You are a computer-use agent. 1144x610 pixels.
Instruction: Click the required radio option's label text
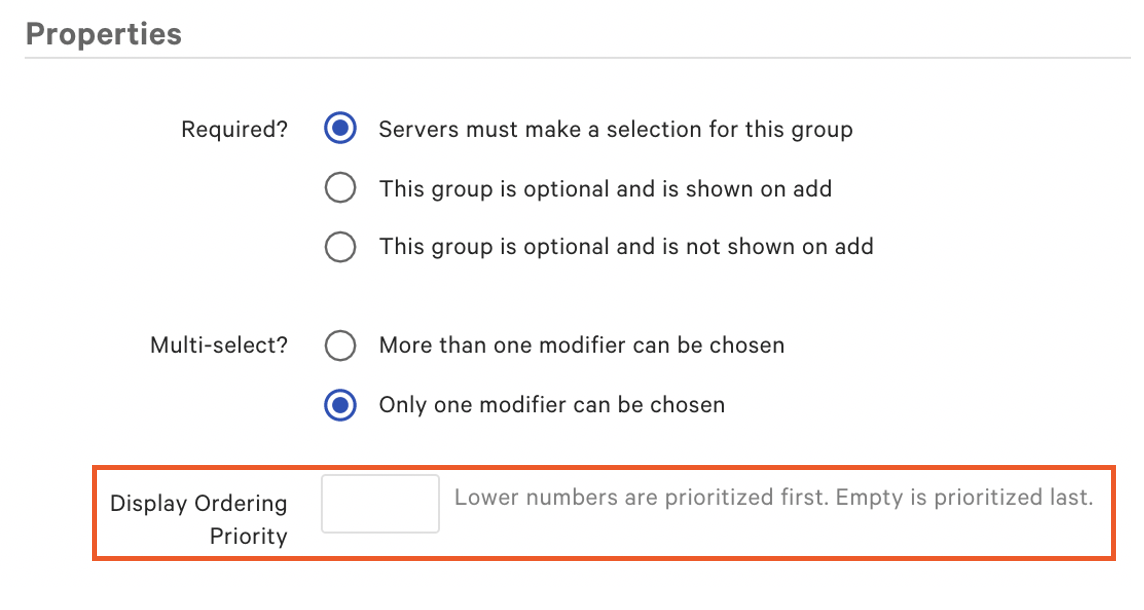click(x=615, y=129)
